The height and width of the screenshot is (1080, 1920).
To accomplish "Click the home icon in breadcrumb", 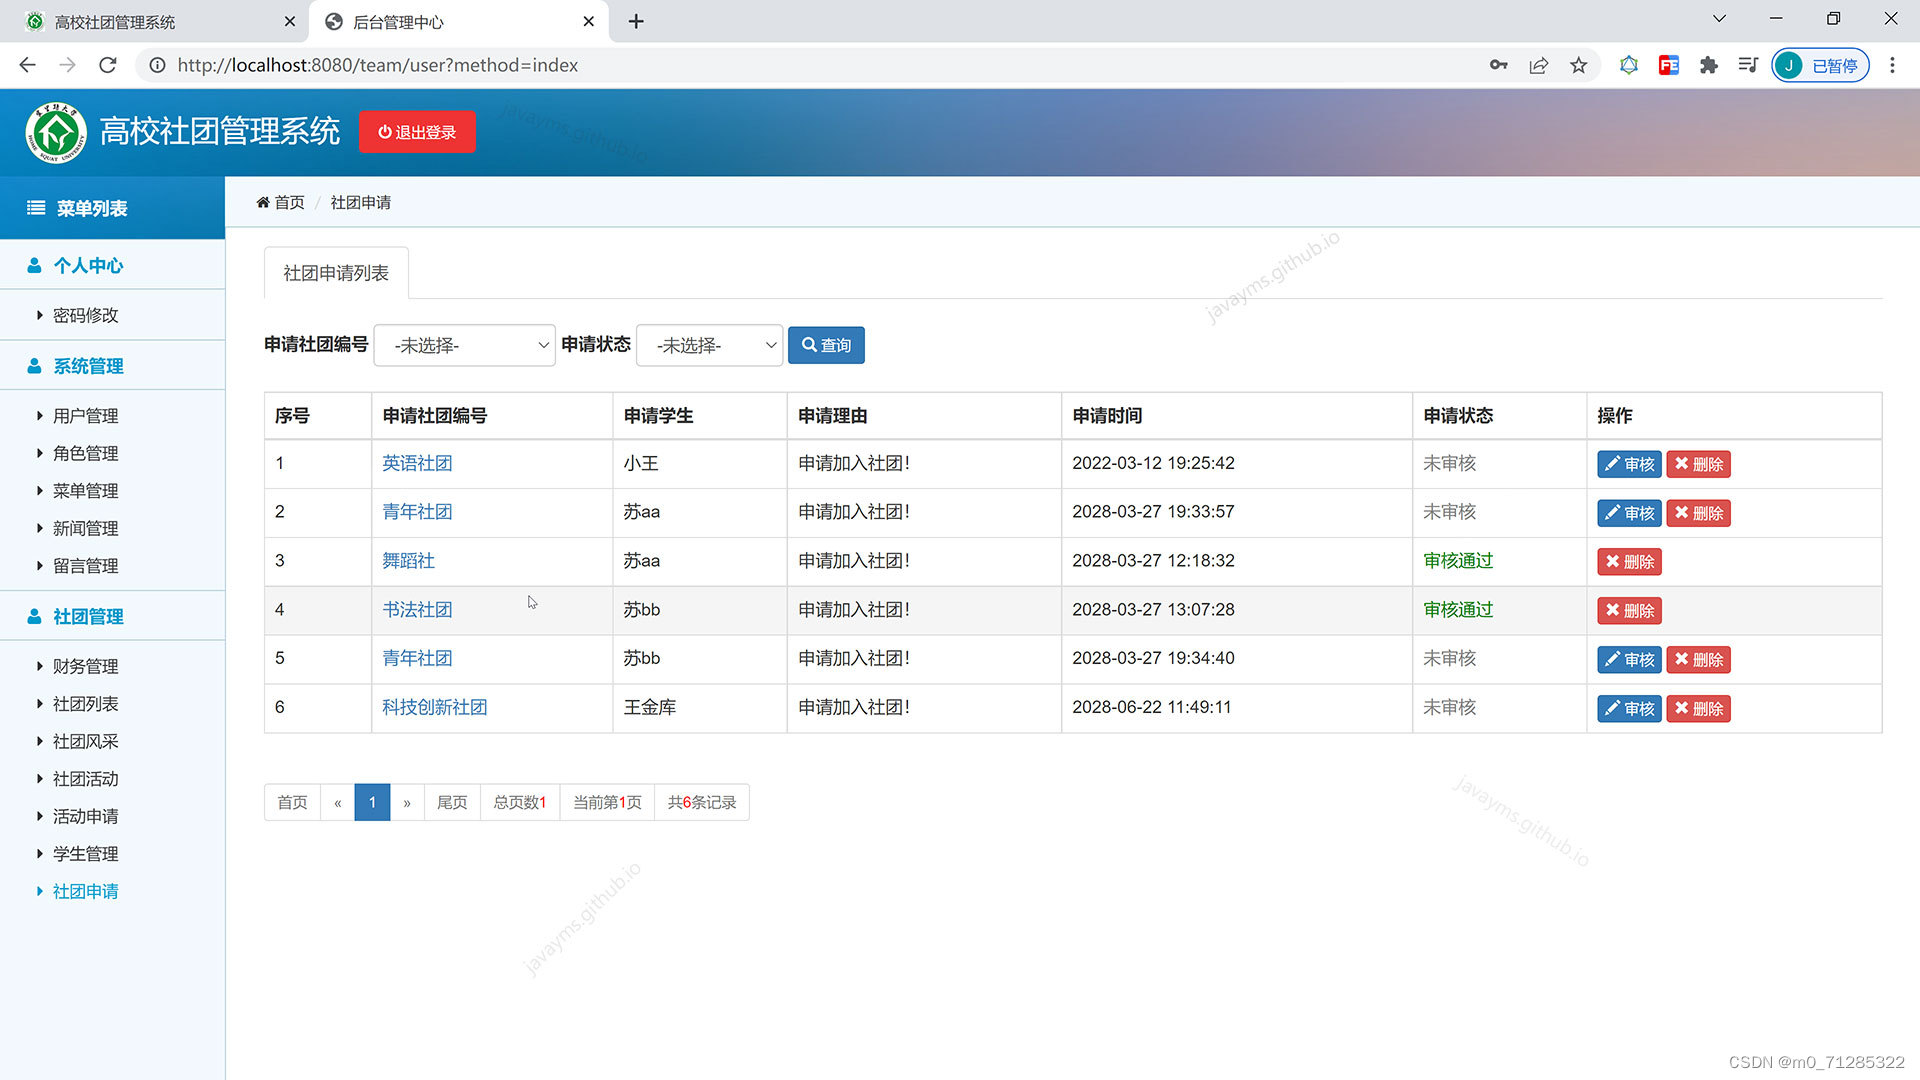I will coord(263,202).
